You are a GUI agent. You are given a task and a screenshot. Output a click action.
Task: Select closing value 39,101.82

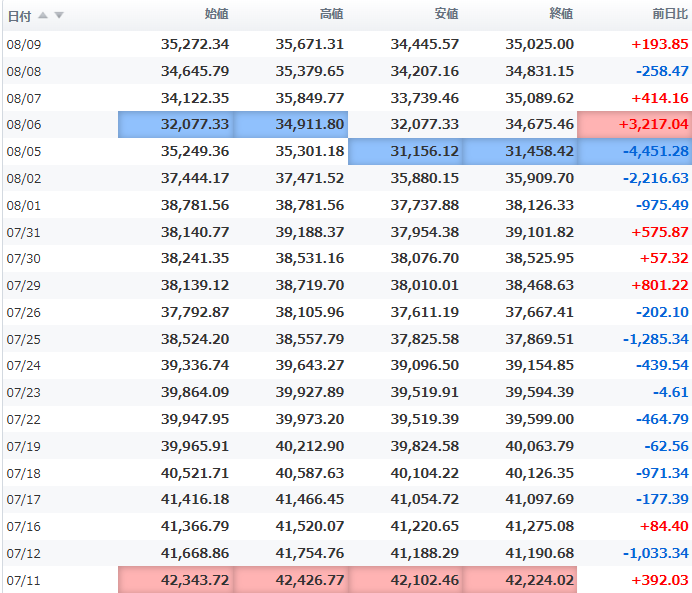pyautogui.click(x=539, y=232)
